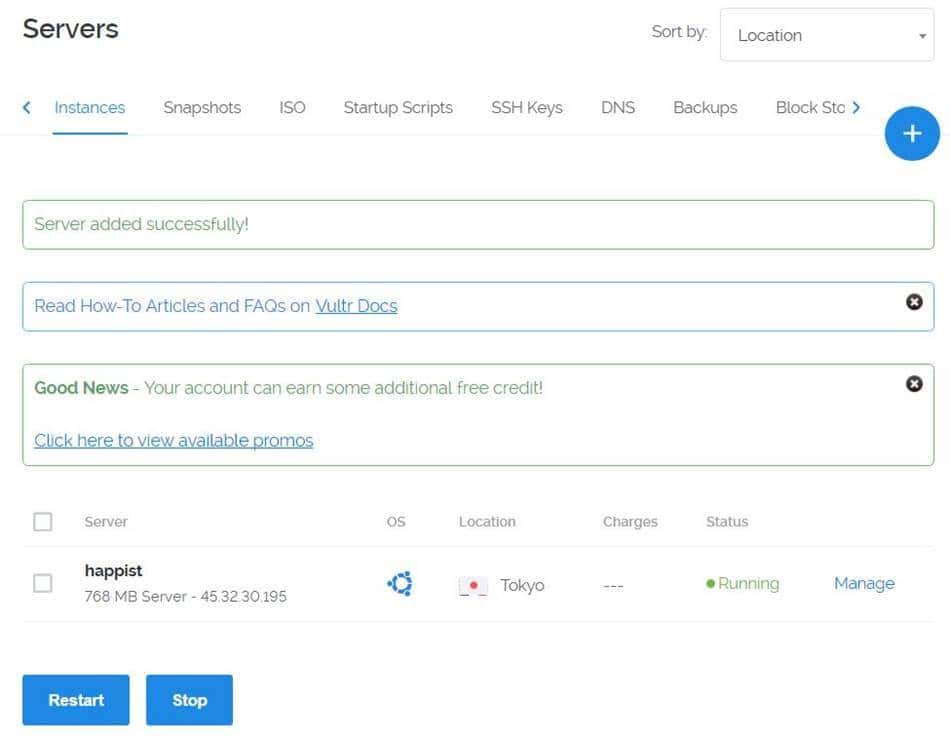Toggle the select-all servers checkbox
The height and width of the screenshot is (741, 950).
pos(43,522)
